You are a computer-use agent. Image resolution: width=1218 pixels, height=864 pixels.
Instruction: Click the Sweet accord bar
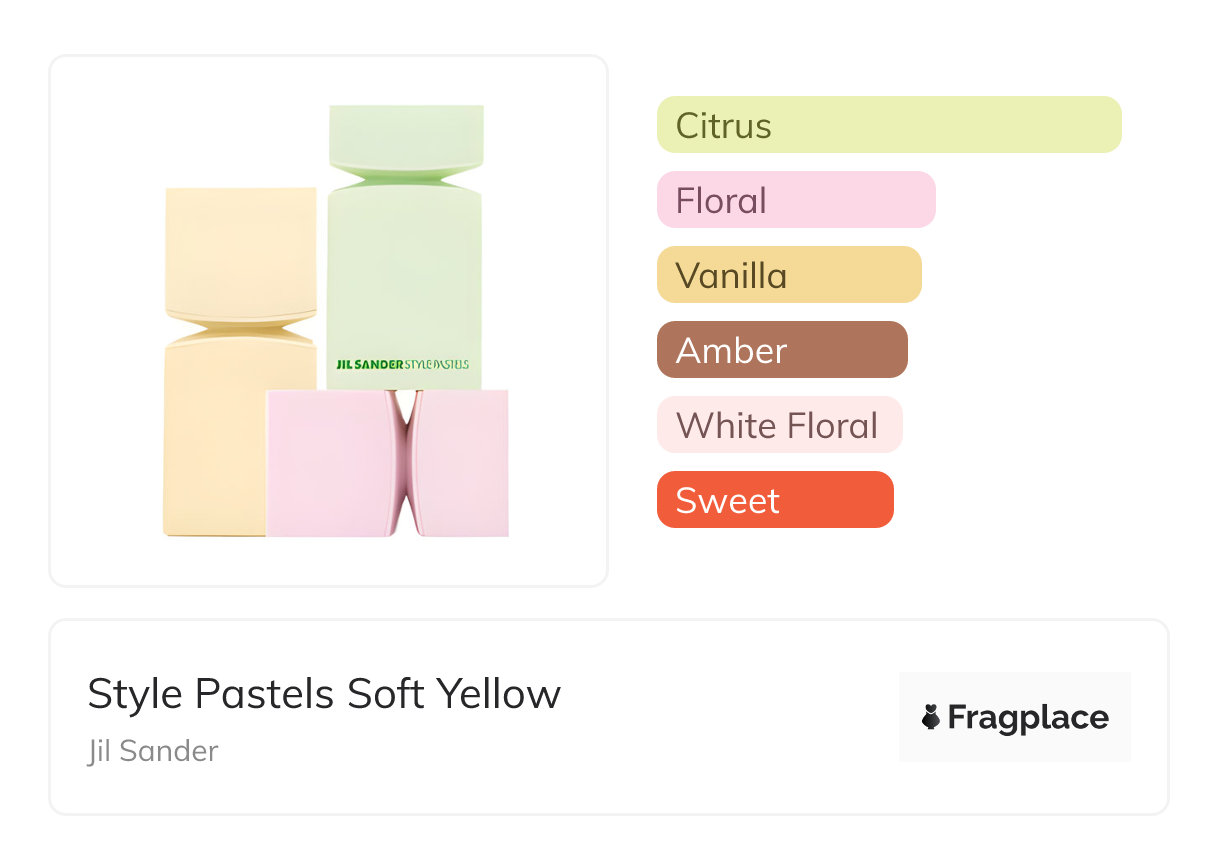(775, 500)
